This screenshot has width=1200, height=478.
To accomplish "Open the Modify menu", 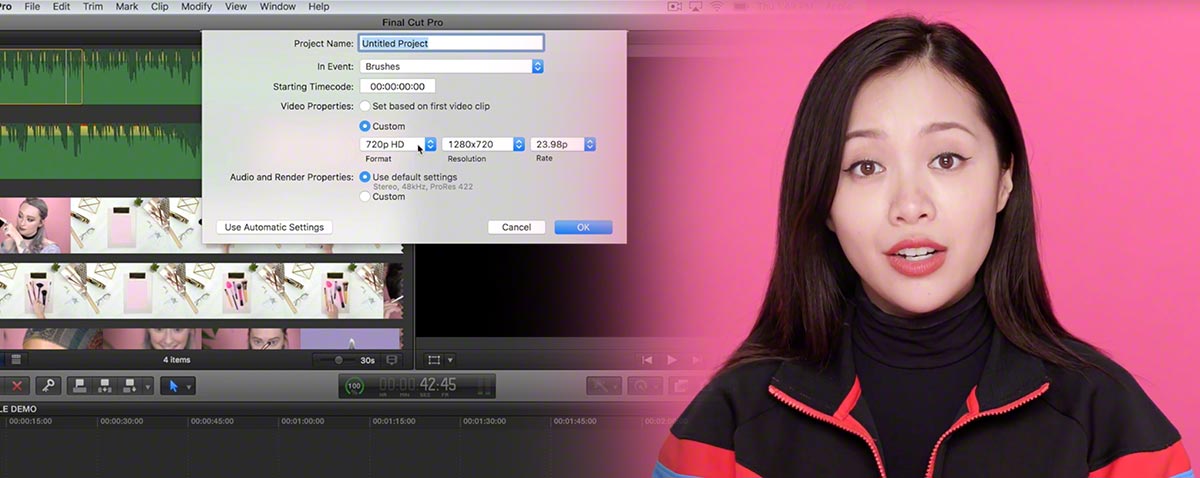I will (x=198, y=6).
